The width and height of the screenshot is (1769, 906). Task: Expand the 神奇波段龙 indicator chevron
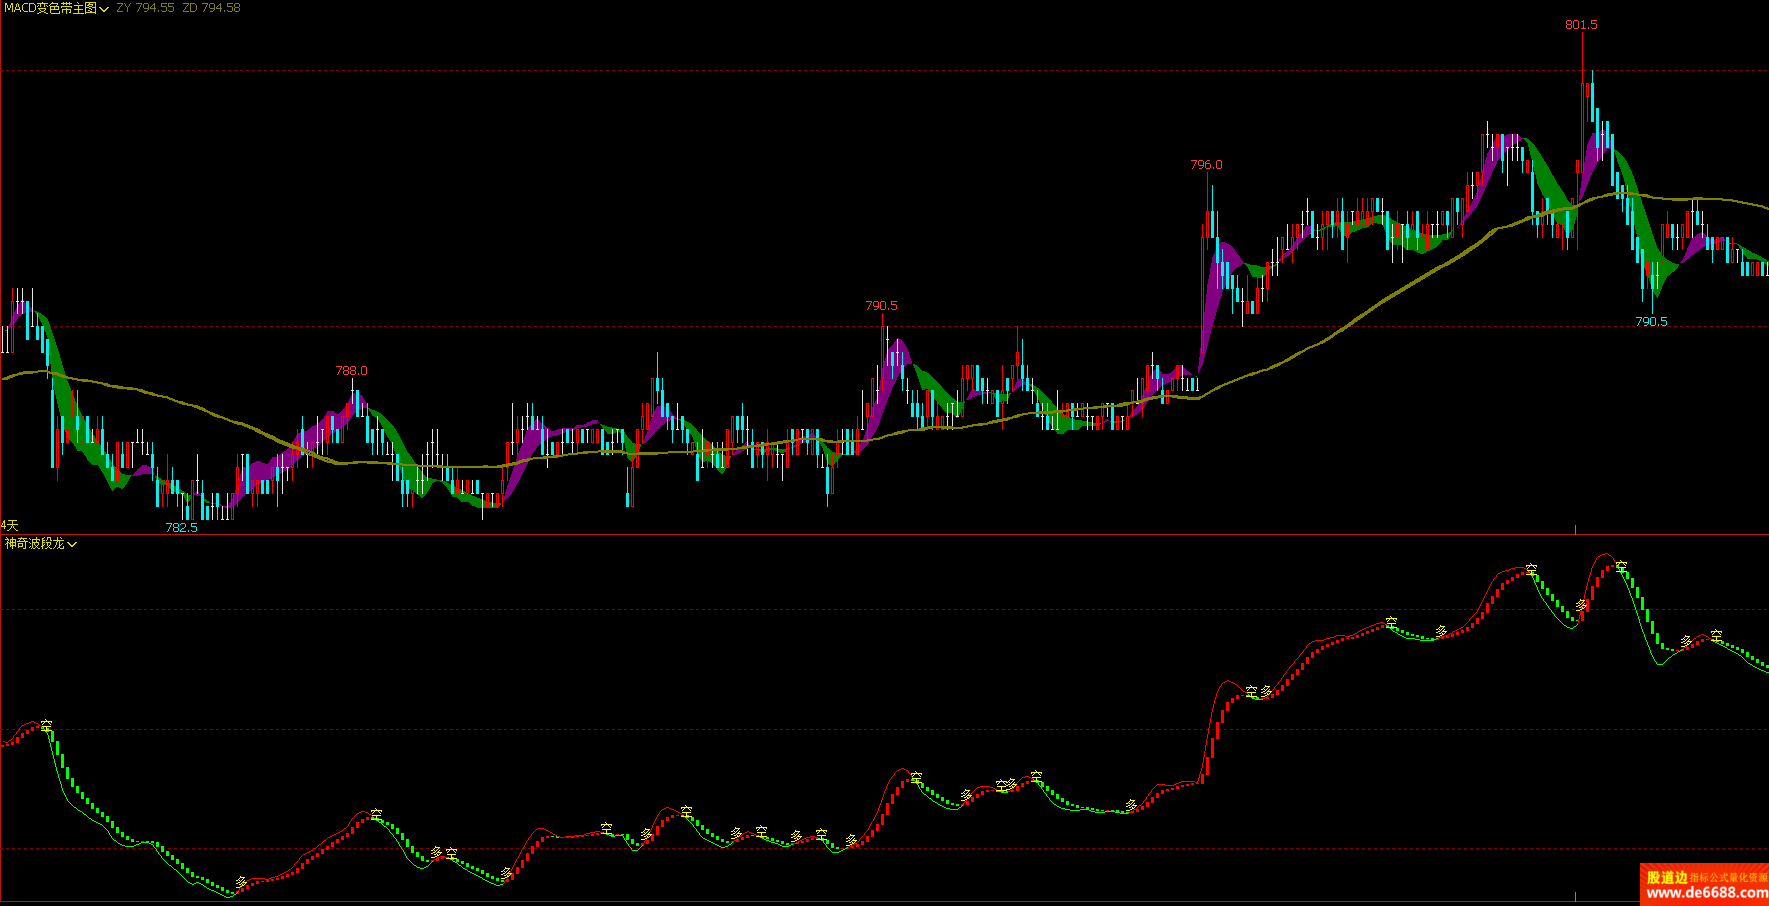(x=72, y=544)
